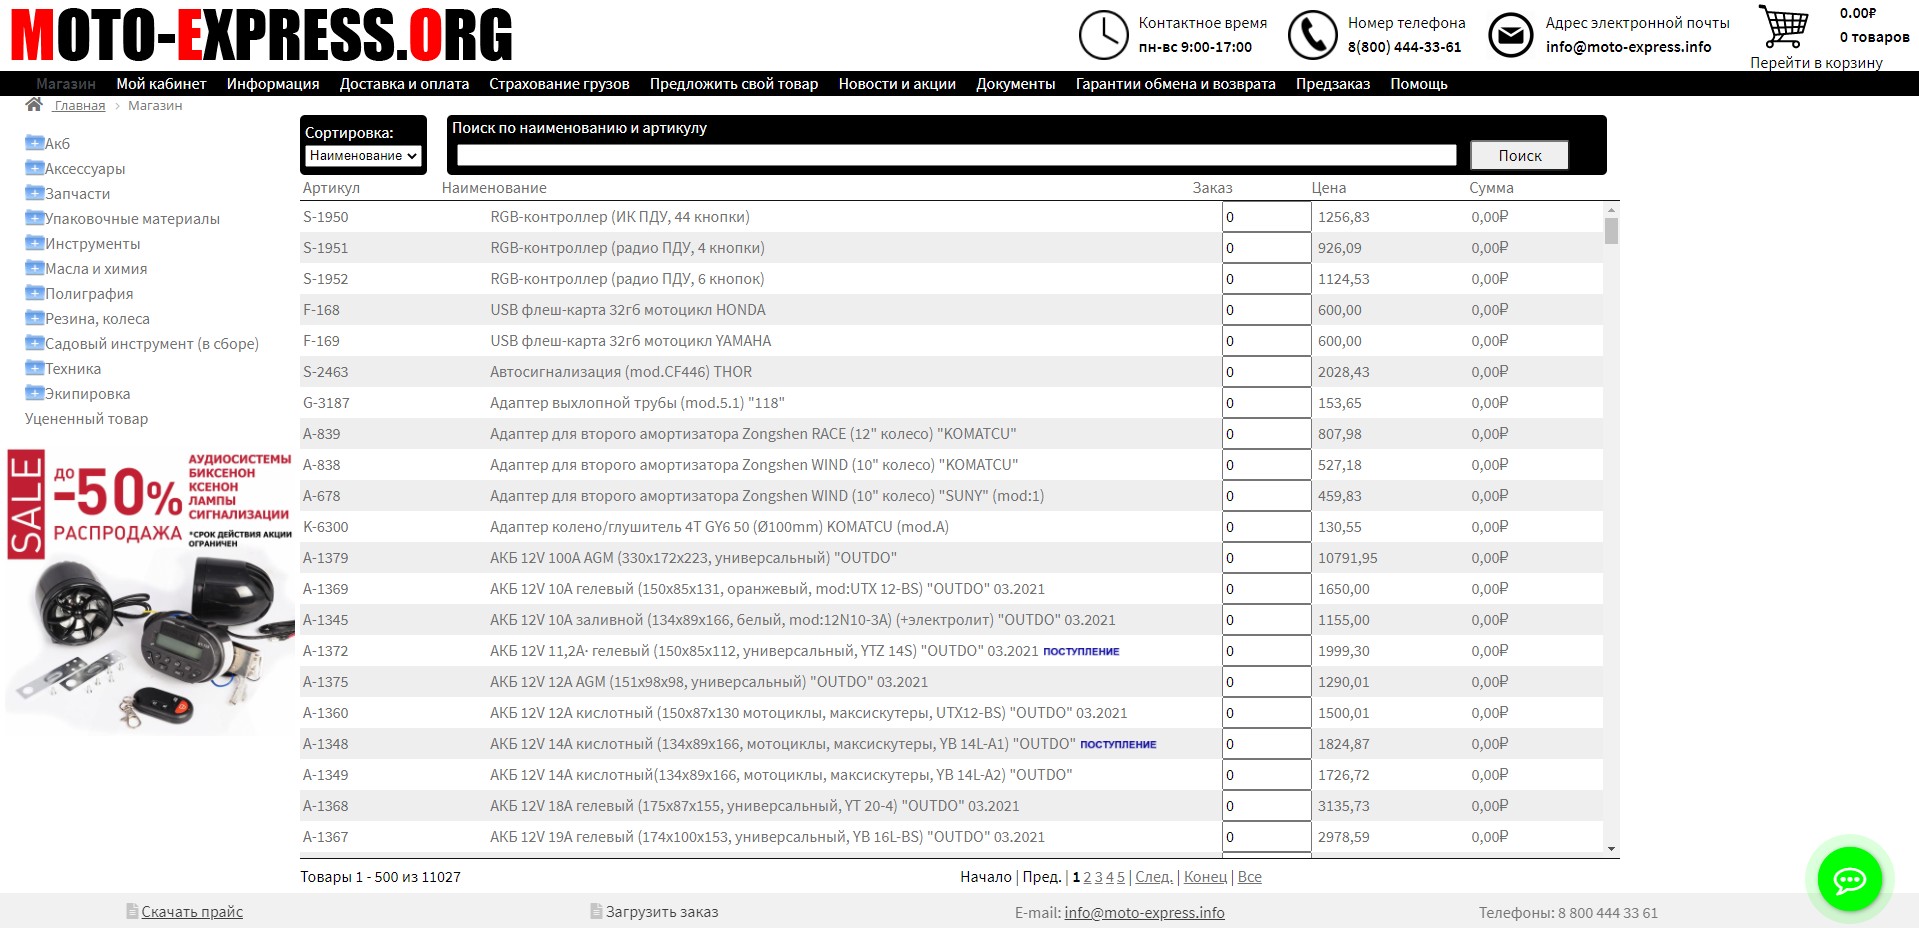Viewport: 1919px width, 928px height.
Task: Click the search input field
Action: pyautogui.click(x=956, y=155)
